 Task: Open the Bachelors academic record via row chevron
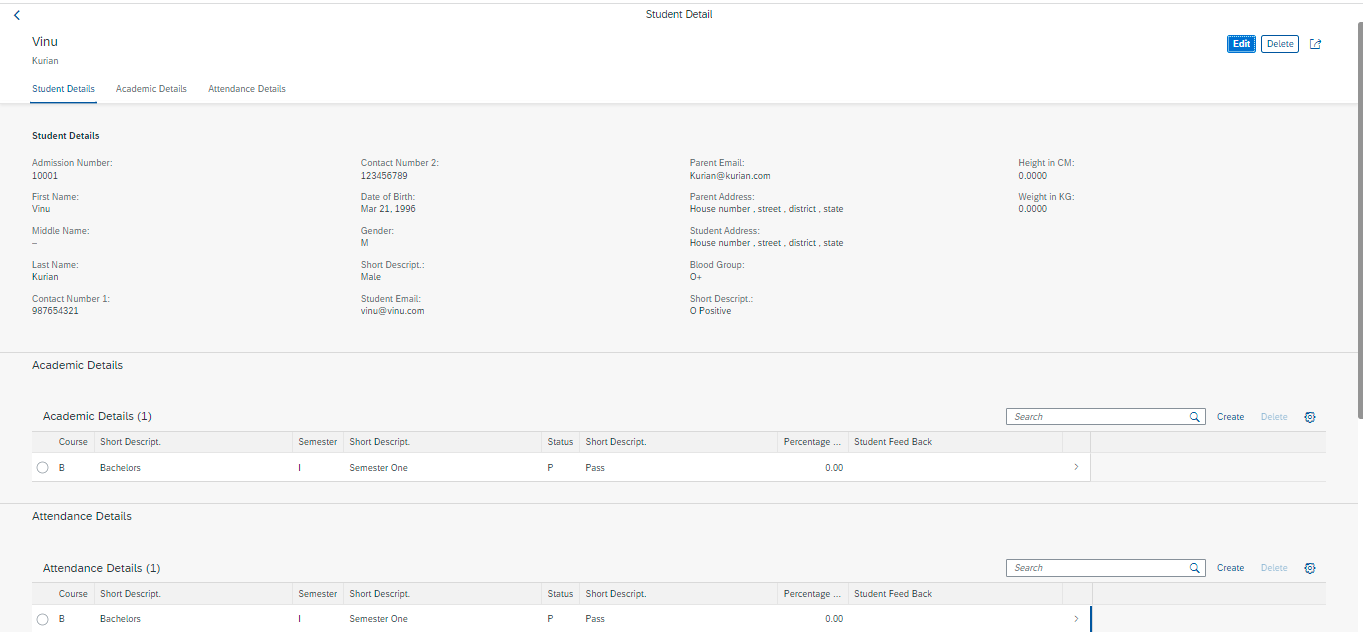coord(1076,467)
